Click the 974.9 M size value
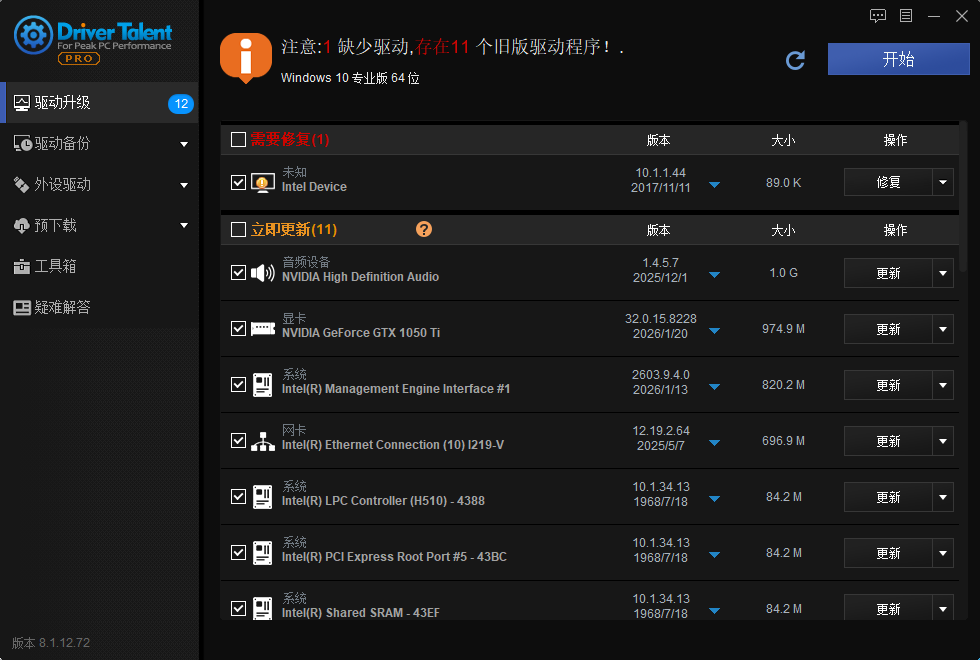The height and width of the screenshot is (660, 980). click(x=783, y=329)
